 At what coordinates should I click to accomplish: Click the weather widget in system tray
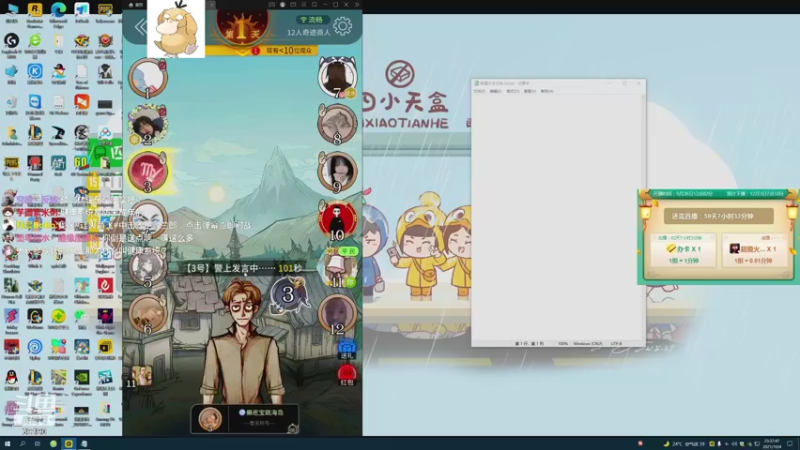[x=683, y=444]
